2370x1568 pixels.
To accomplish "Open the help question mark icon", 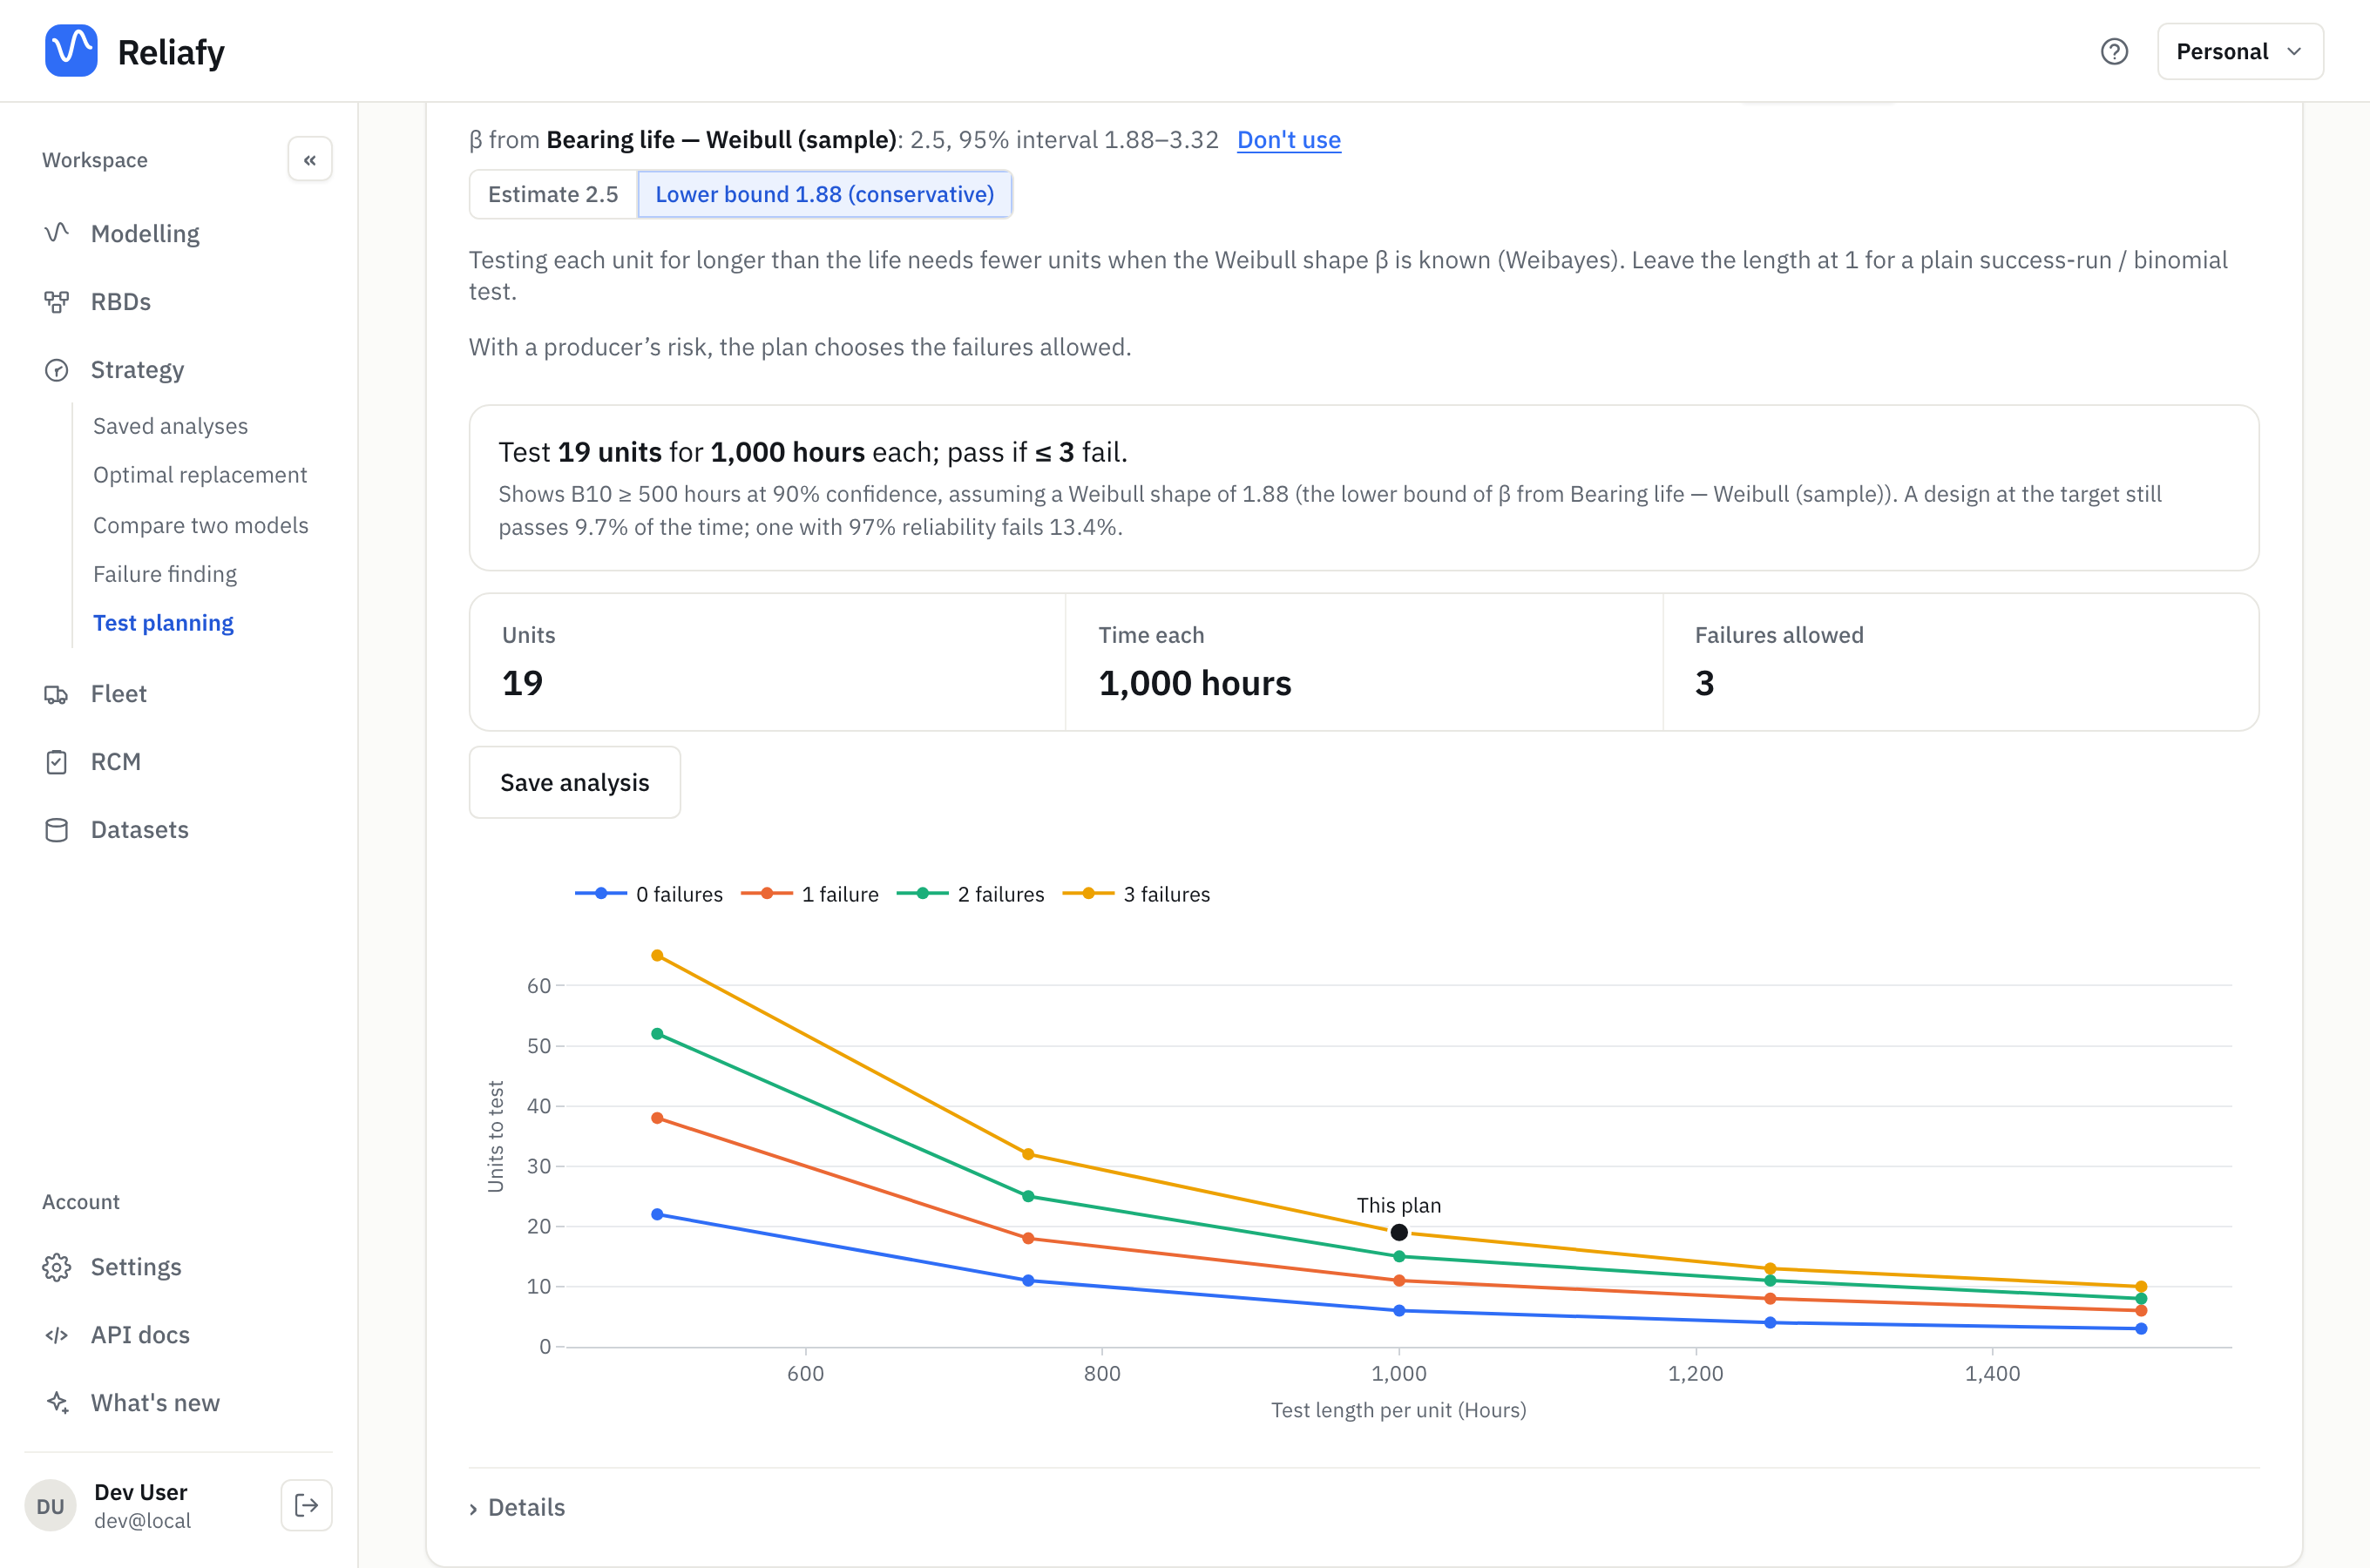I will point(2114,51).
